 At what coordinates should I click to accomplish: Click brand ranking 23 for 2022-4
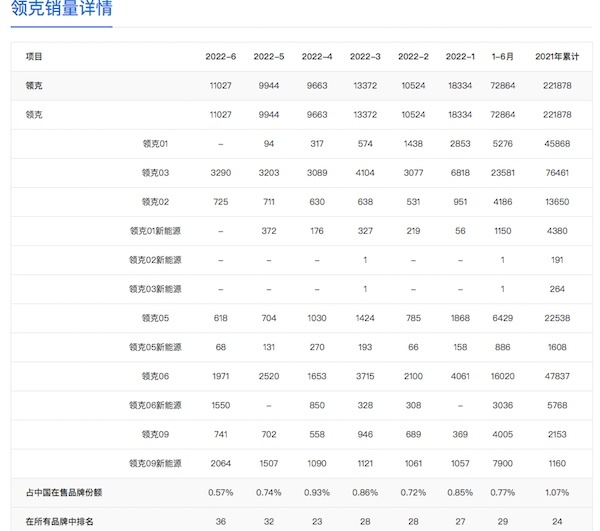pyautogui.click(x=317, y=522)
